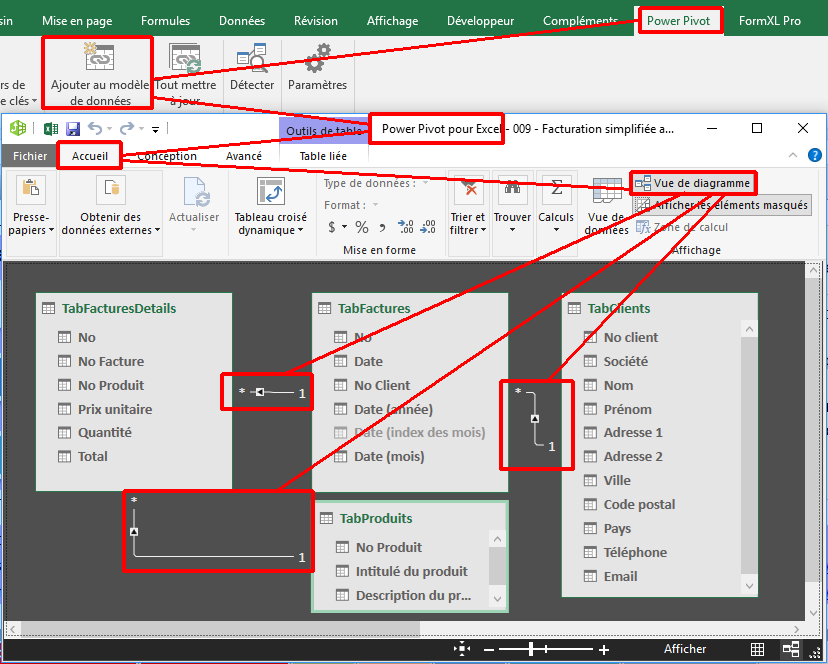Click the diagram view icon in status bar

click(791, 649)
